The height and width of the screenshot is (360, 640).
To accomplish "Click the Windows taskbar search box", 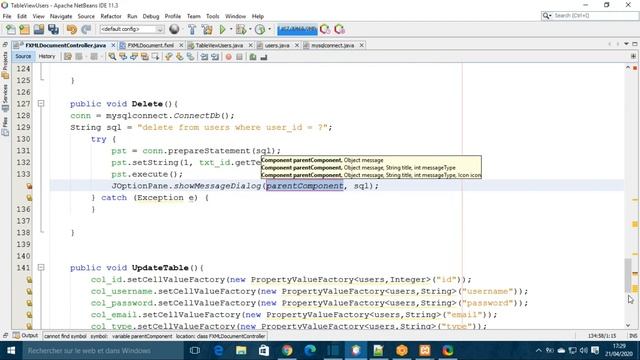I will [x=102, y=351].
